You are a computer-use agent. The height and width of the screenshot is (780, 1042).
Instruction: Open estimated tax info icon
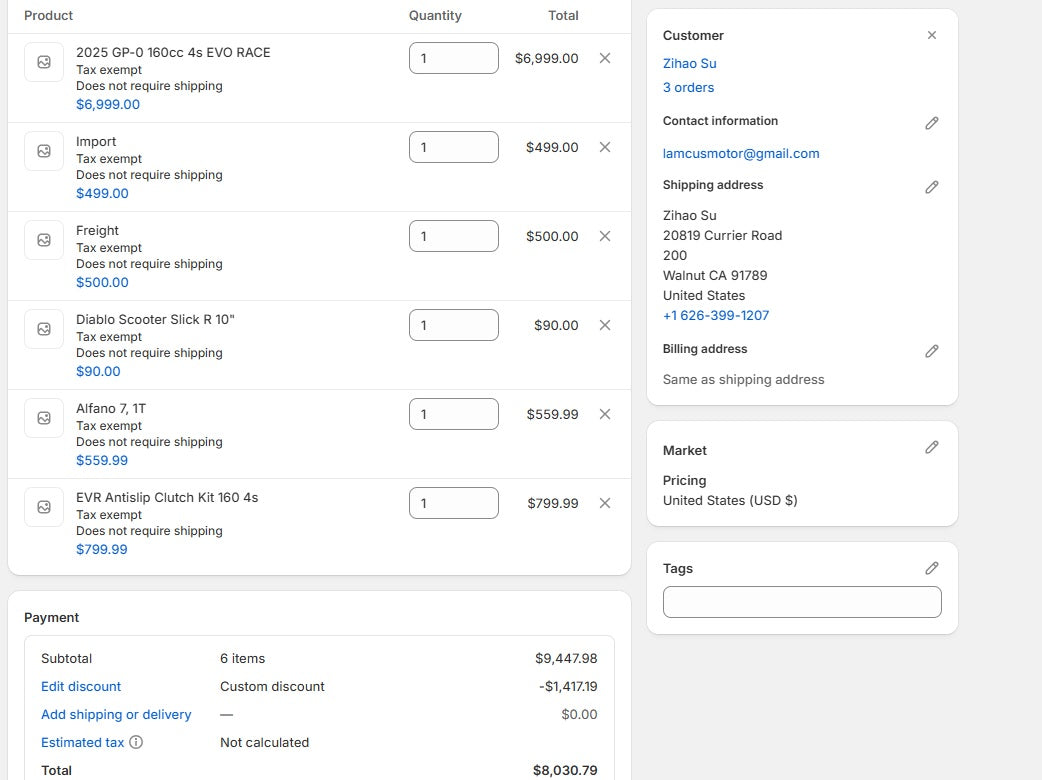[136, 742]
